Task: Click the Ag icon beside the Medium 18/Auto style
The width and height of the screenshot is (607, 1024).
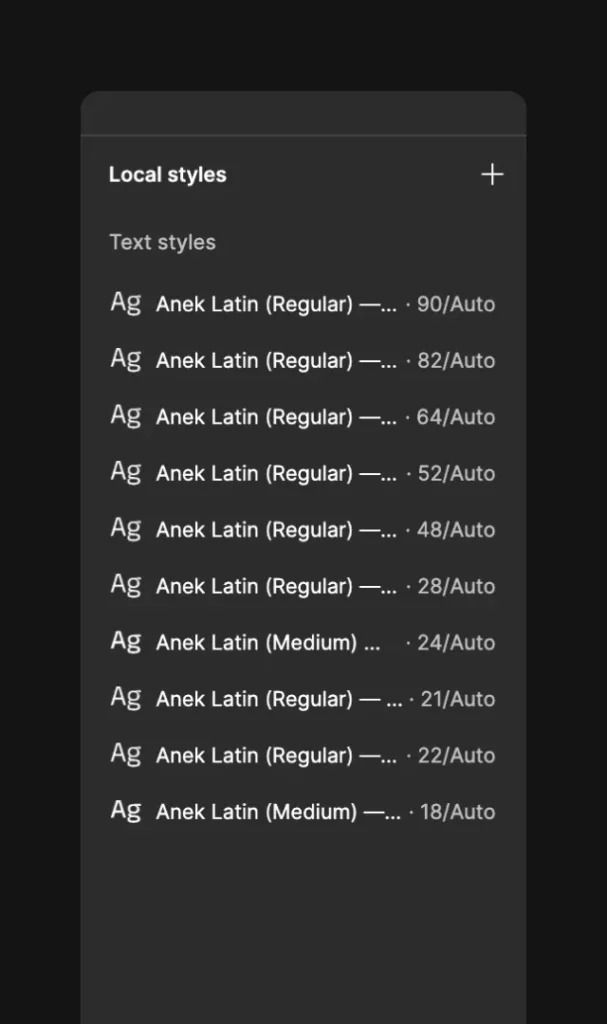Action: 126,810
